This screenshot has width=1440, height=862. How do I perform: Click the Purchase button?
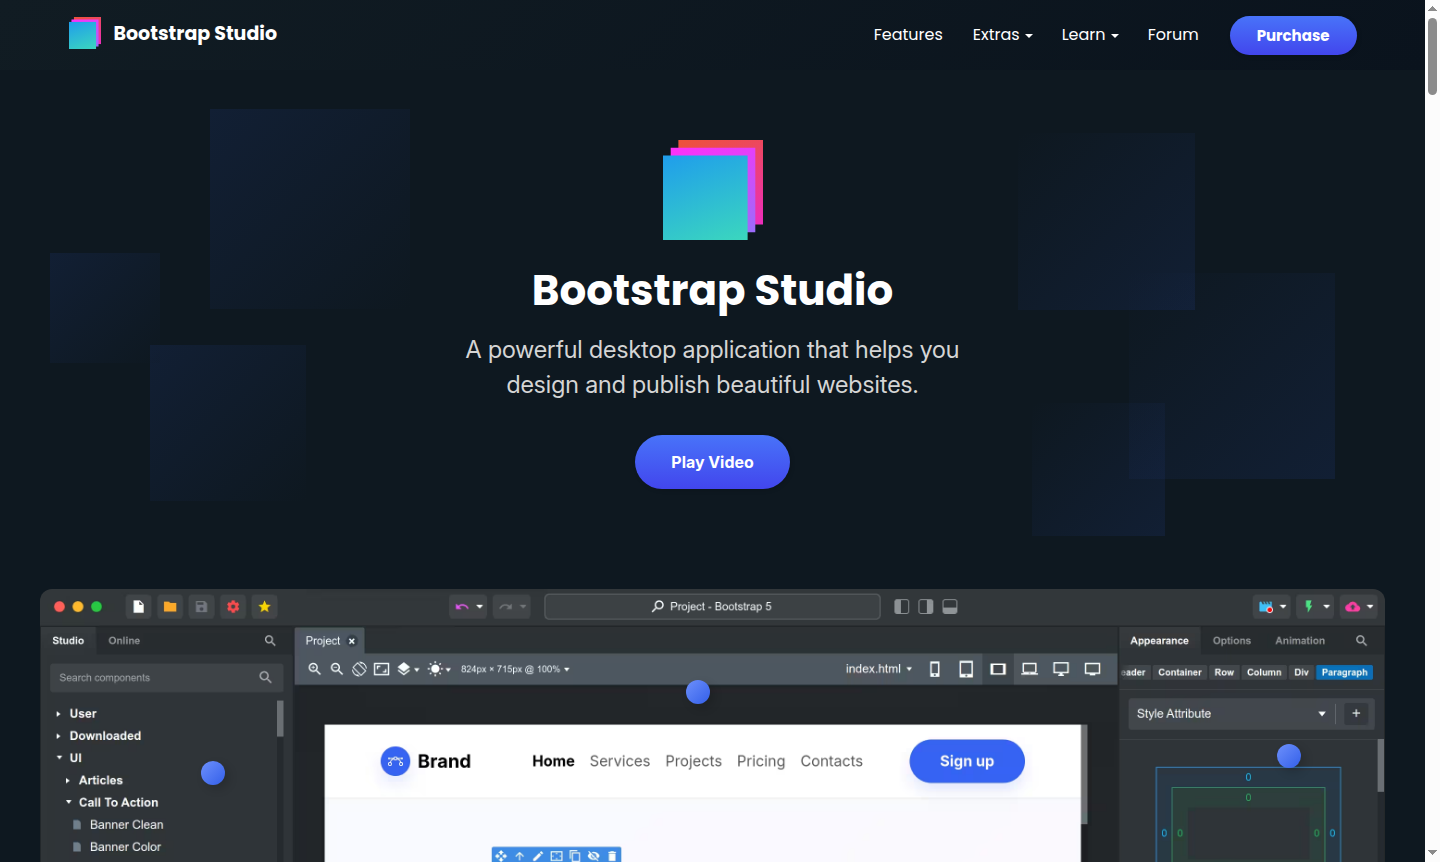[1292, 35]
